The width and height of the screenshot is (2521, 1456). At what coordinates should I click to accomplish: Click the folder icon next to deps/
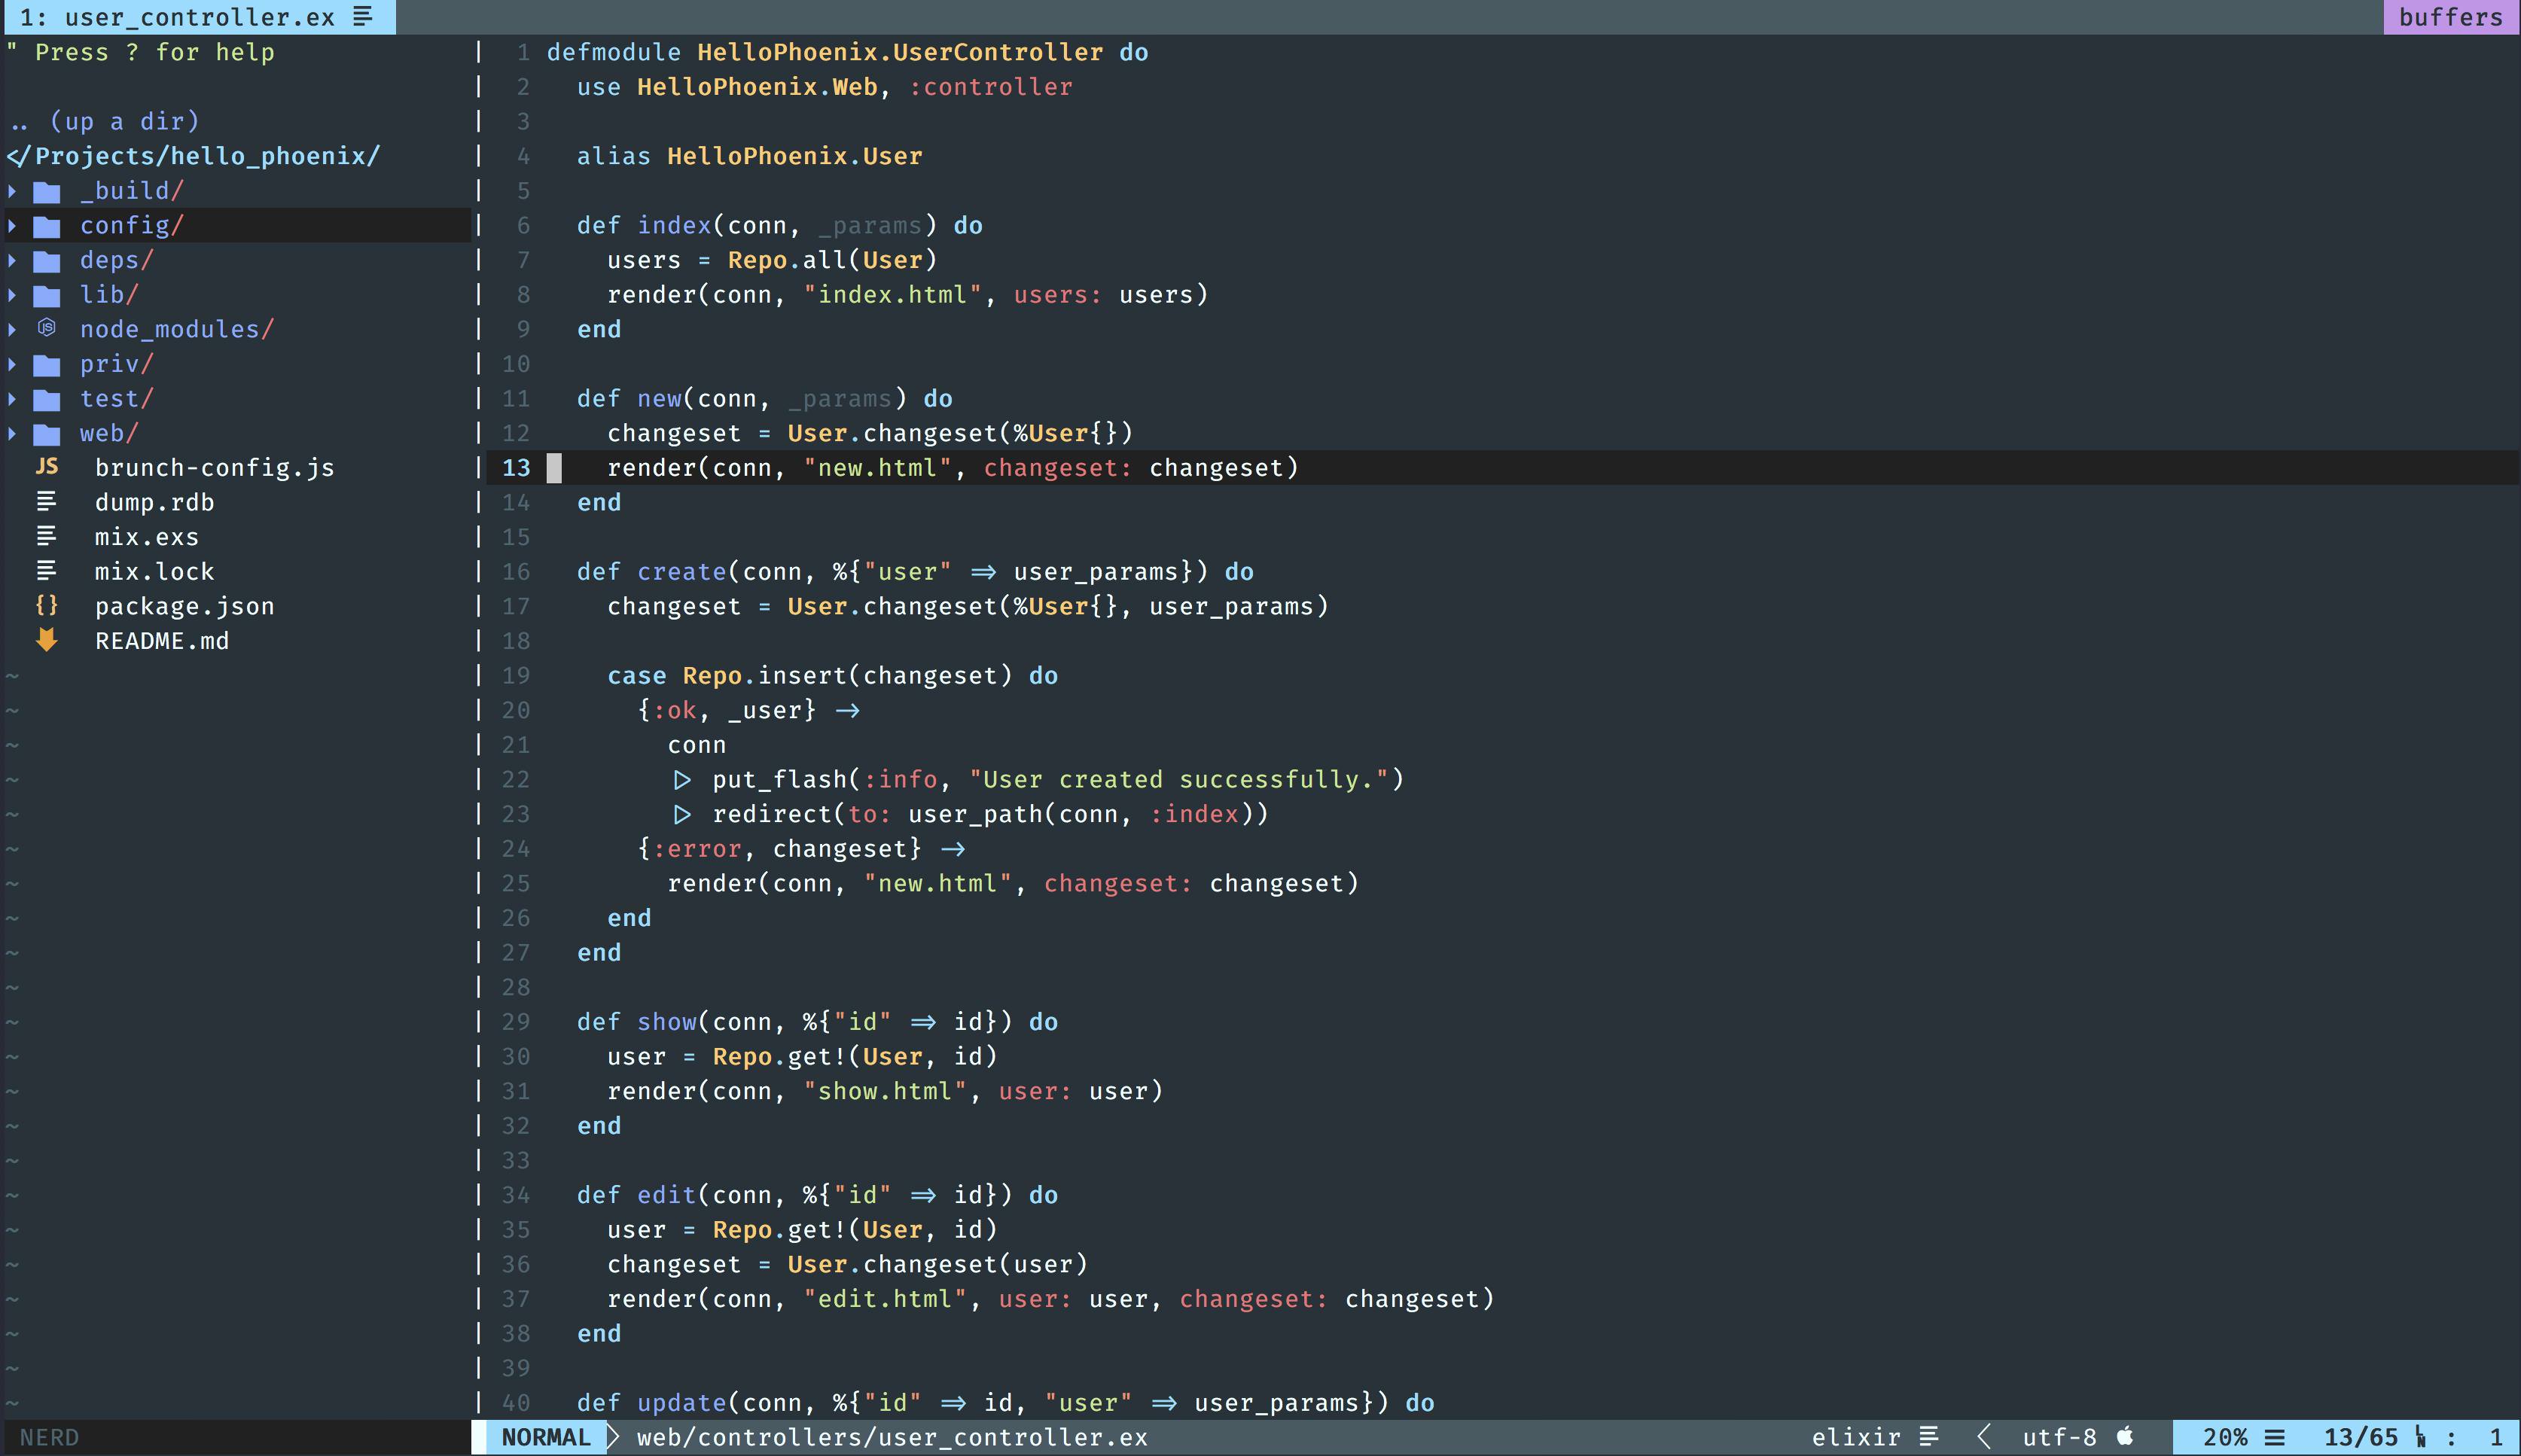pos(46,261)
